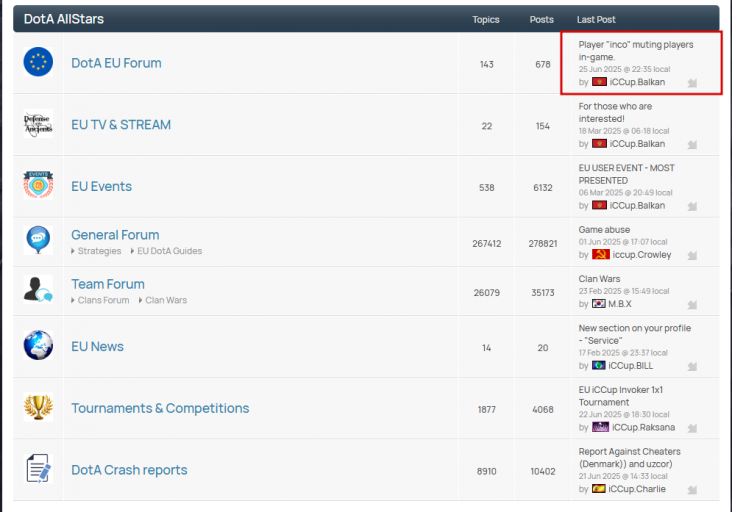
Task: Open the General Forum
Action: pyautogui.click(x=115, y=235)
